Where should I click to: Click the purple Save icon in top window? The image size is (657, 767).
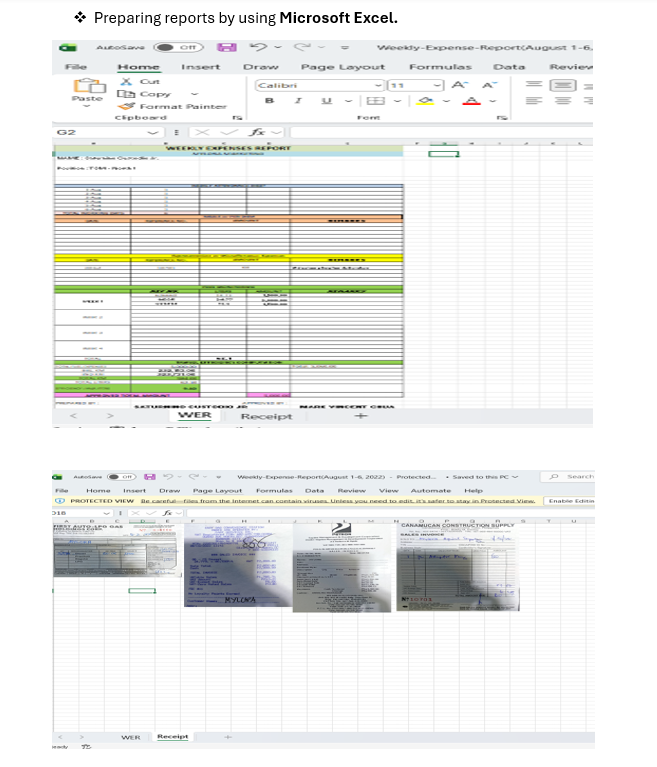coord(227,47)
